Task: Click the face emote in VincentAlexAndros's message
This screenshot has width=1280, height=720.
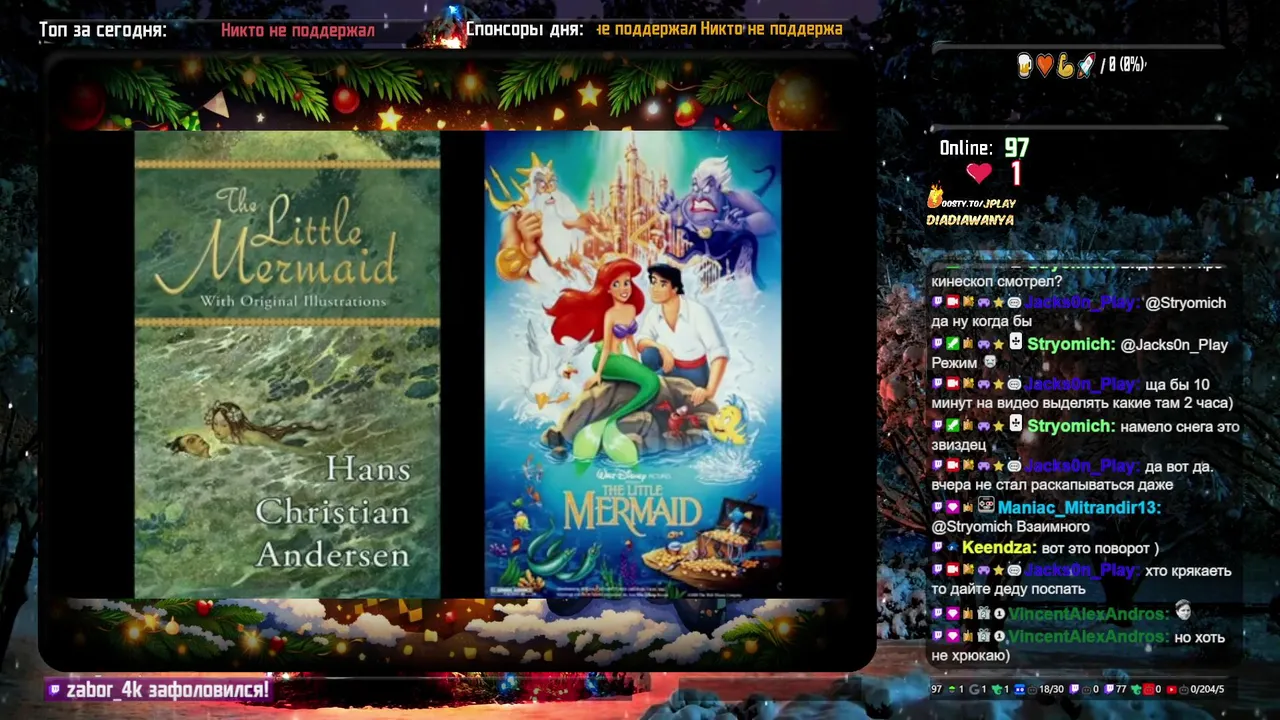Action: [x=1183, y=611]
